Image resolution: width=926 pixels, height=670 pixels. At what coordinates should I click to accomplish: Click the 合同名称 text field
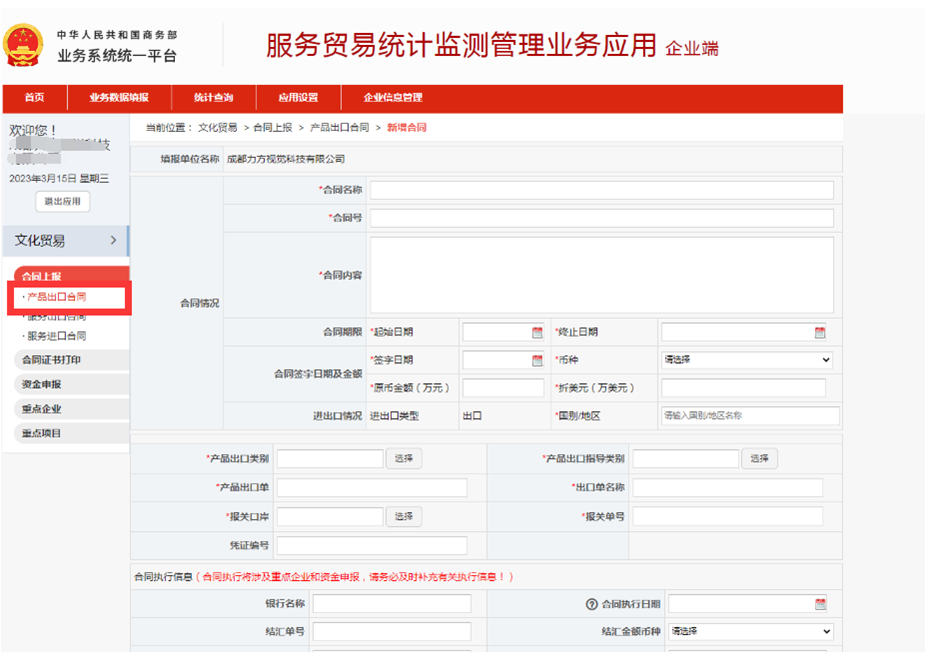(601, 190)
